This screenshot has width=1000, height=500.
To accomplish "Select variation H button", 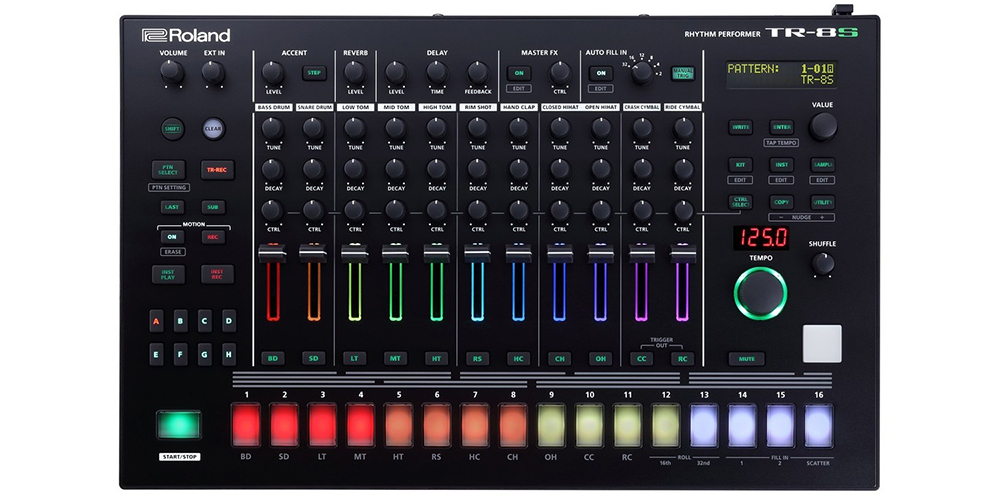I will coord(229,353).
